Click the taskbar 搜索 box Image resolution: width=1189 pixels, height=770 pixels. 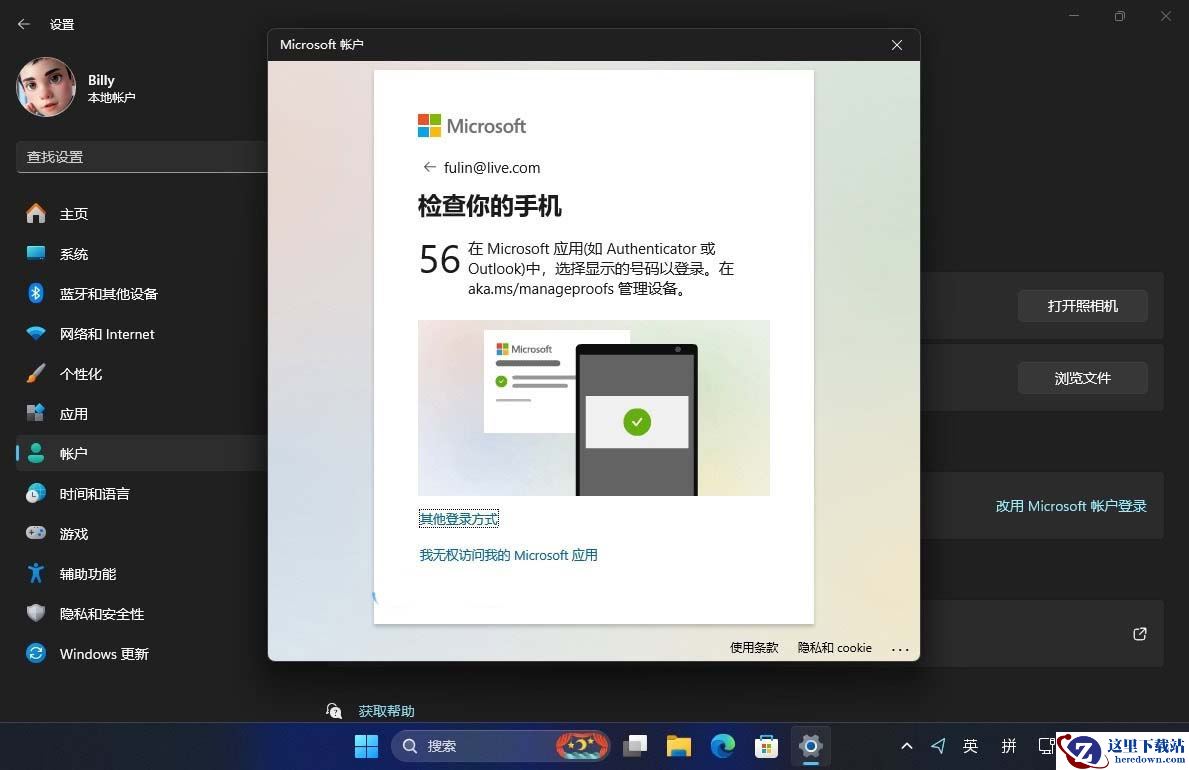501,746
